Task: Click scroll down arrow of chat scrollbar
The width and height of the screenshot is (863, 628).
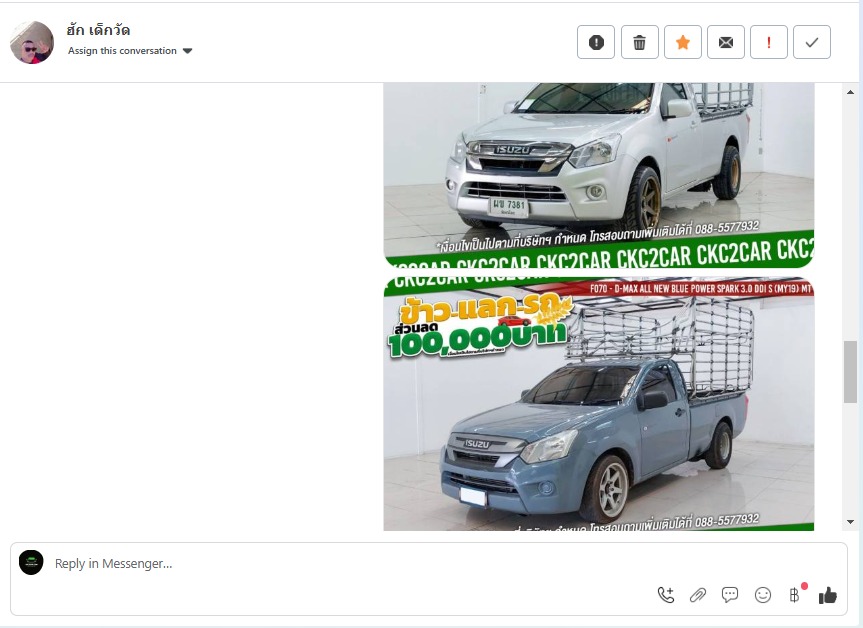Action: coord(850,522)
